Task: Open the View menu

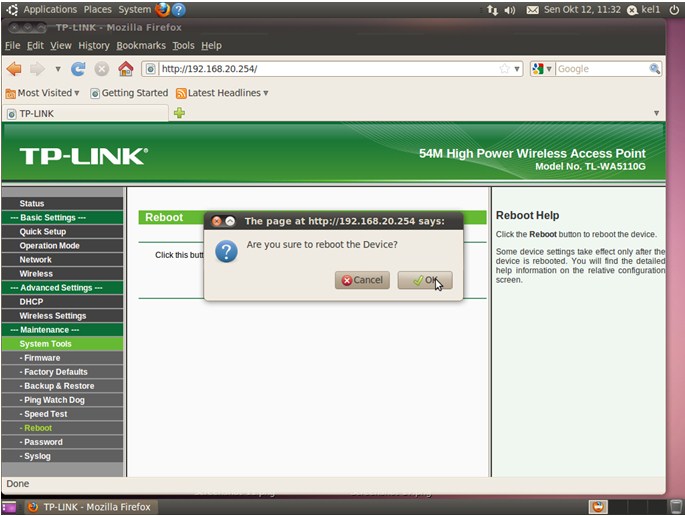Action: (x=61, y=45)
